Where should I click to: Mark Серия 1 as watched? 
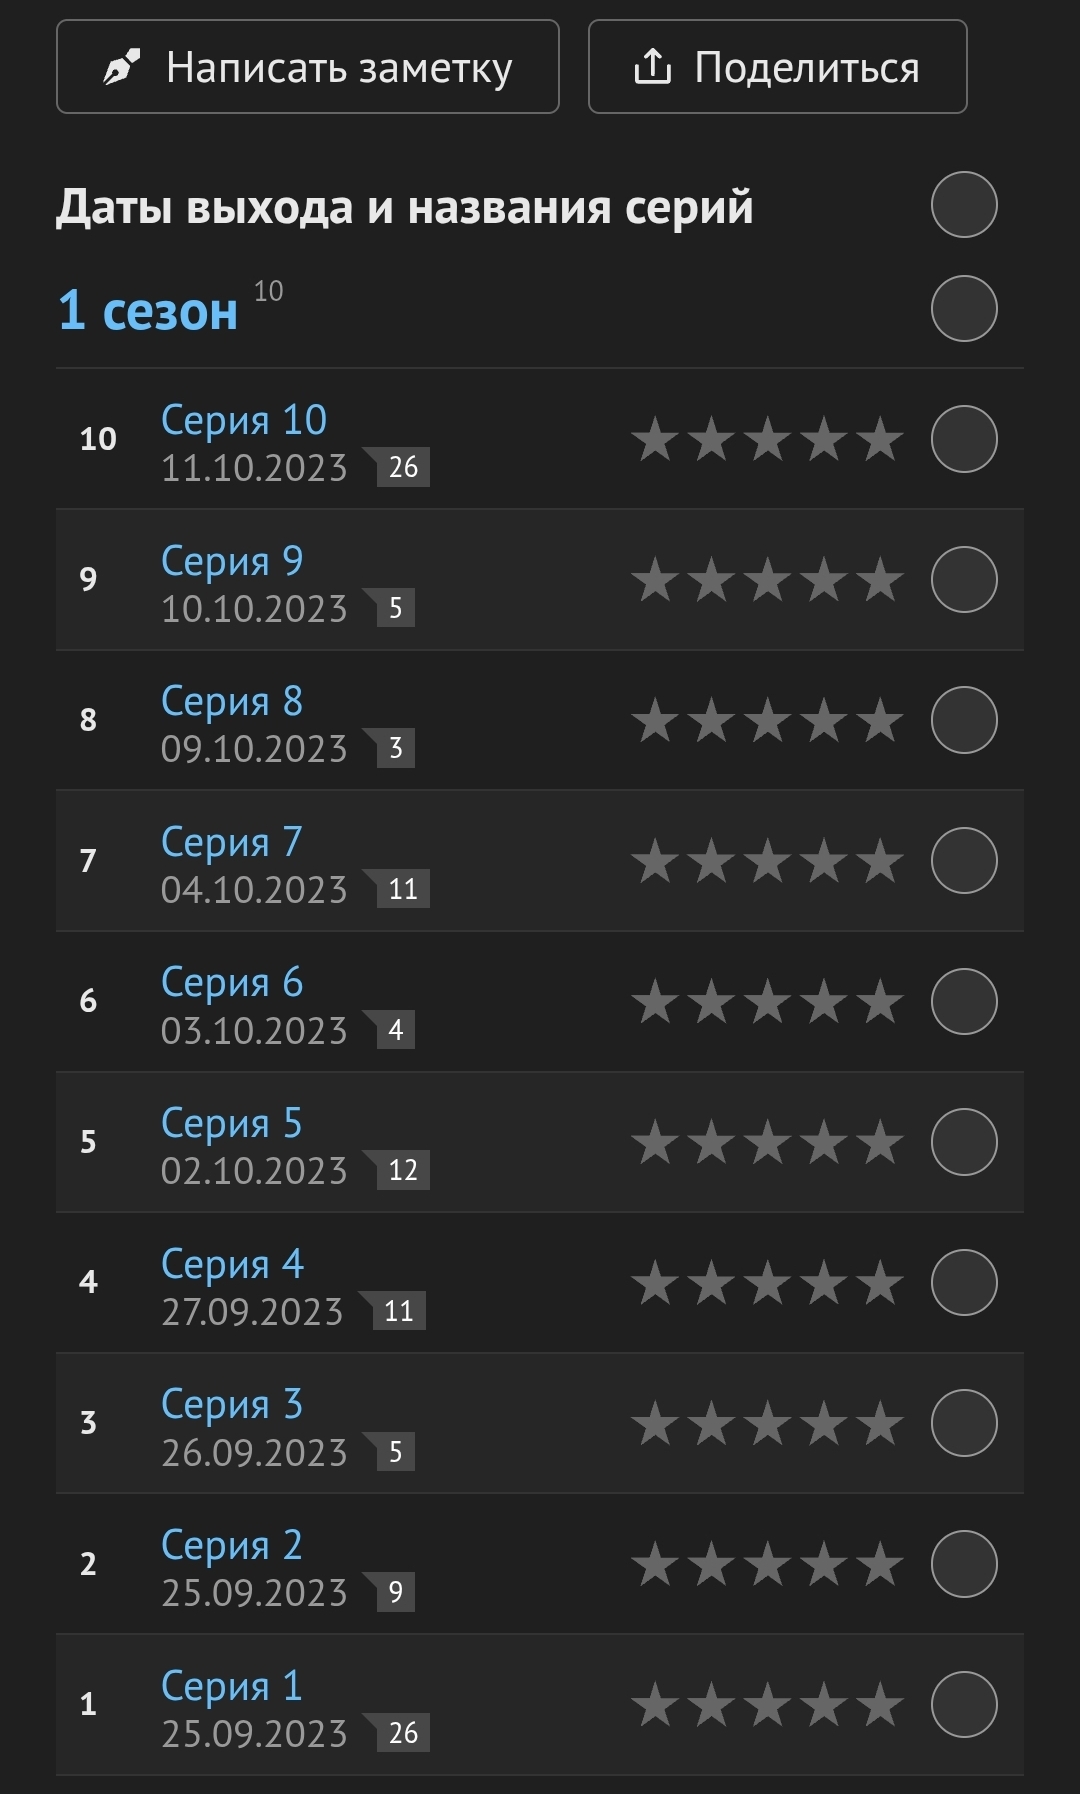[x=964, y=1704]
